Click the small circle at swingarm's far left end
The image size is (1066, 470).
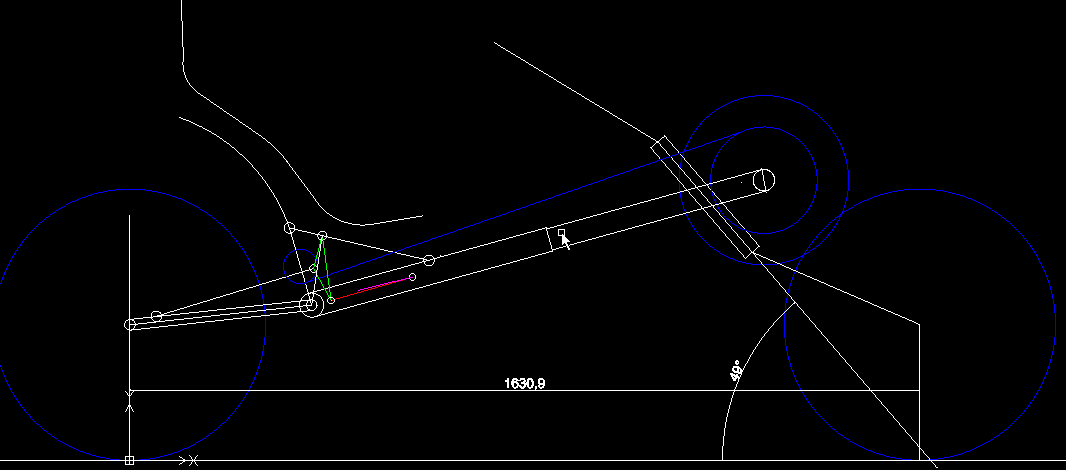pos(129,324)
